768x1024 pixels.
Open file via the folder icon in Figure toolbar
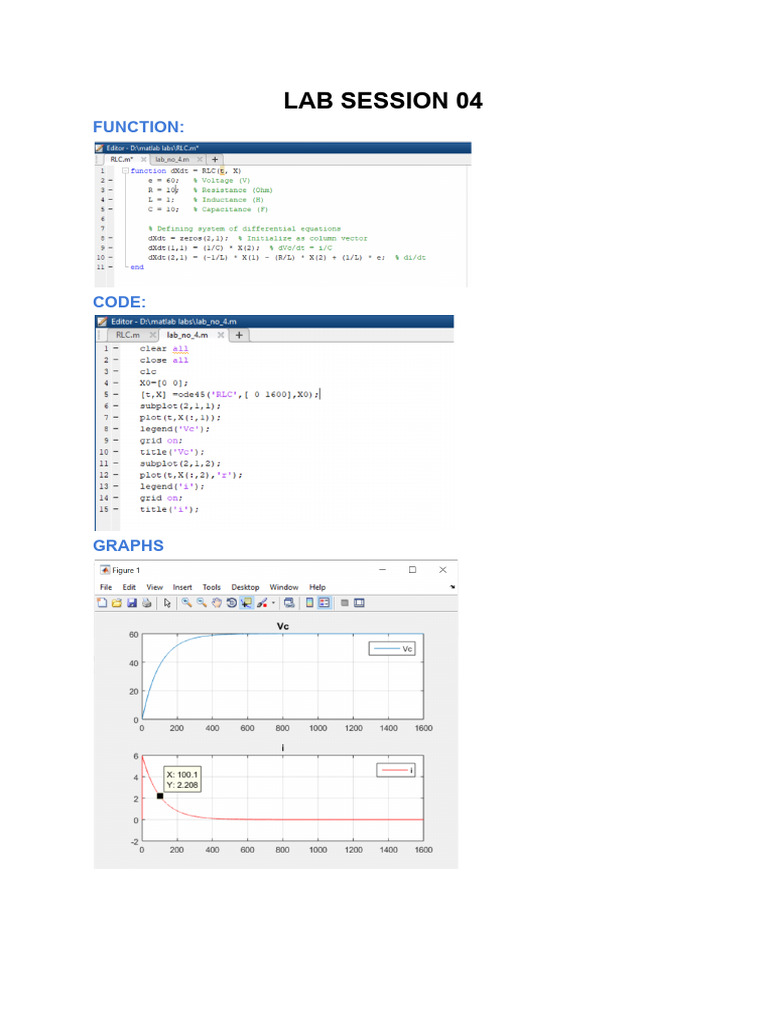click(117, 603)
